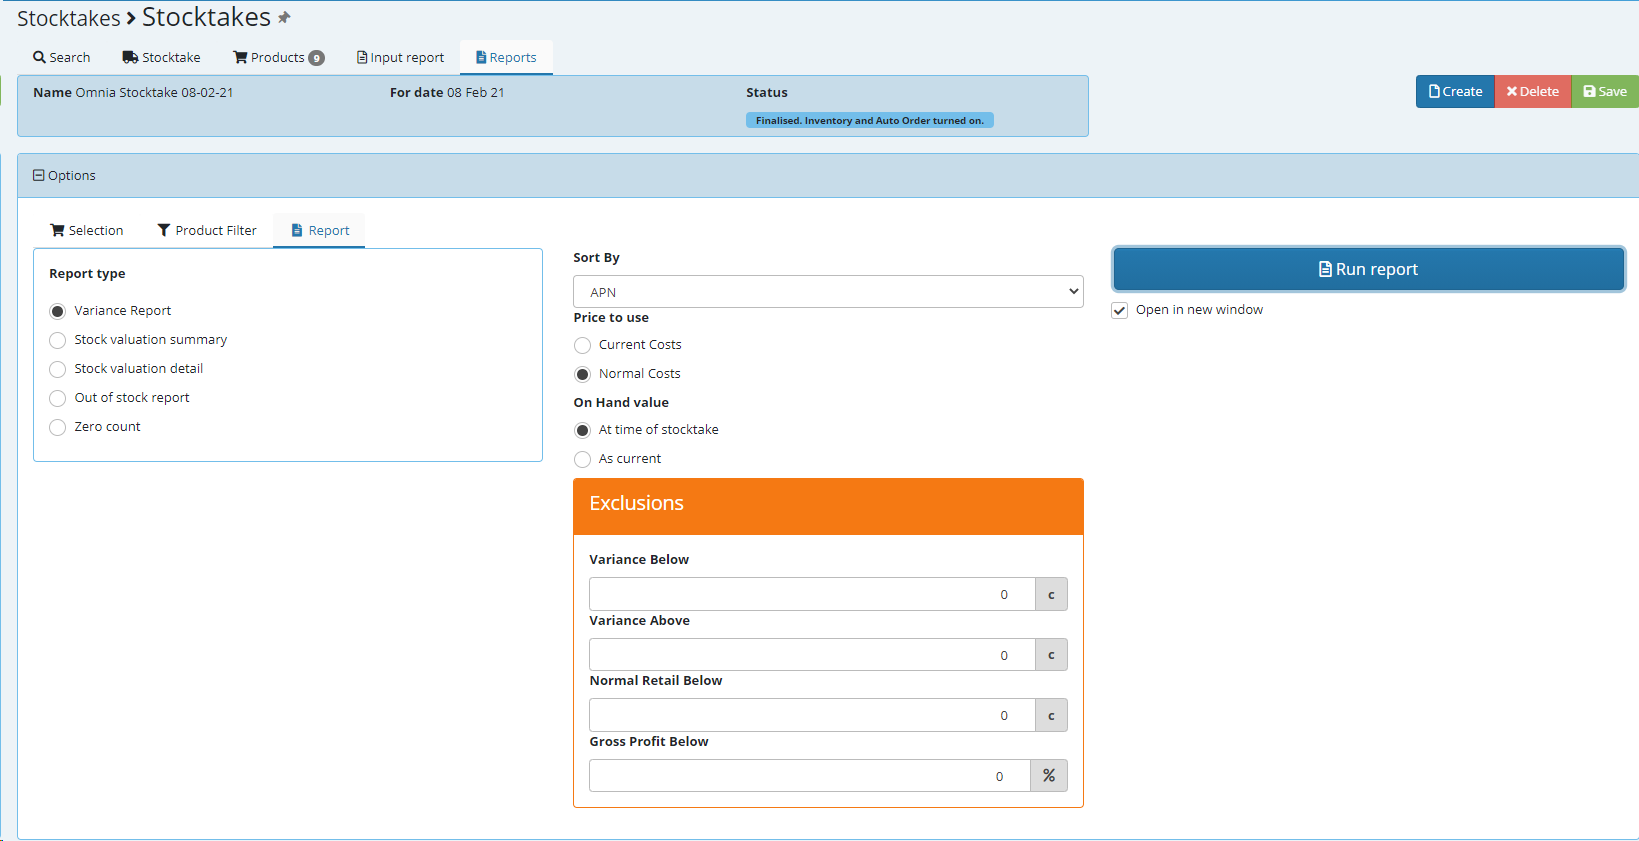Select As current for On Hand value

[x=583, y=460]
